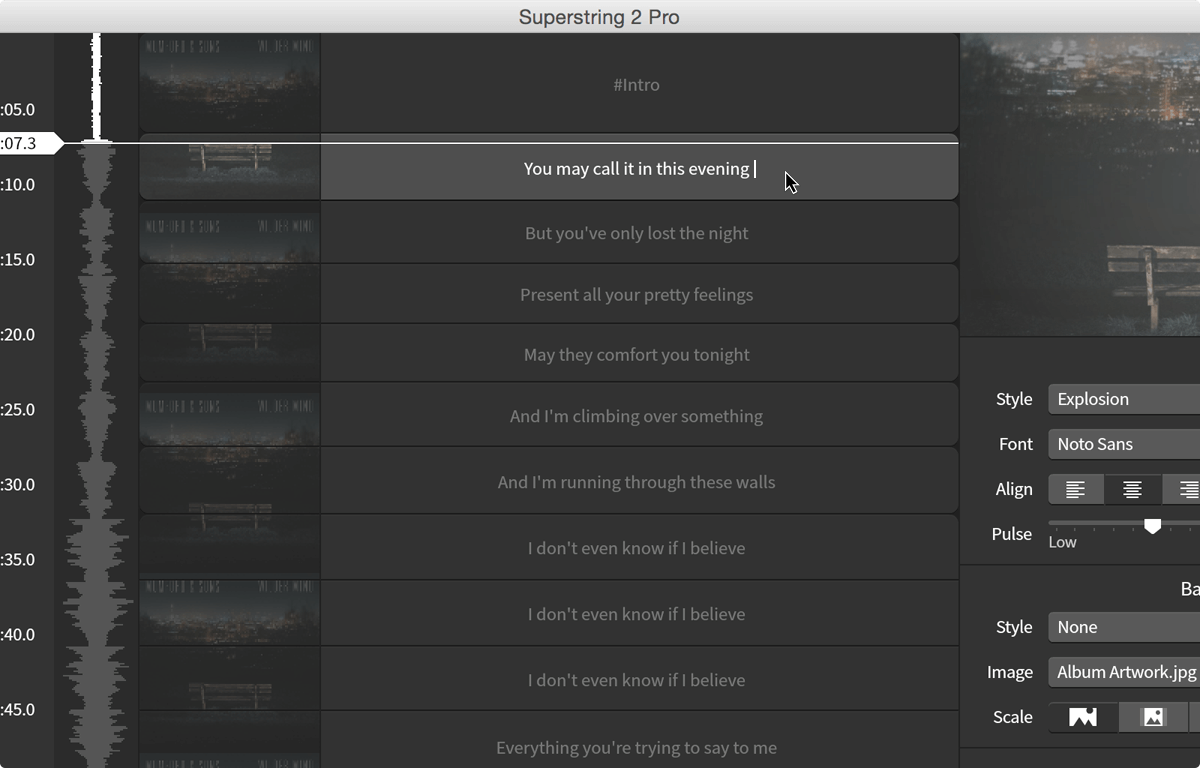Open the Noto Sans font dropdown
1200x768 pixels.
[x=1124, y=444]
